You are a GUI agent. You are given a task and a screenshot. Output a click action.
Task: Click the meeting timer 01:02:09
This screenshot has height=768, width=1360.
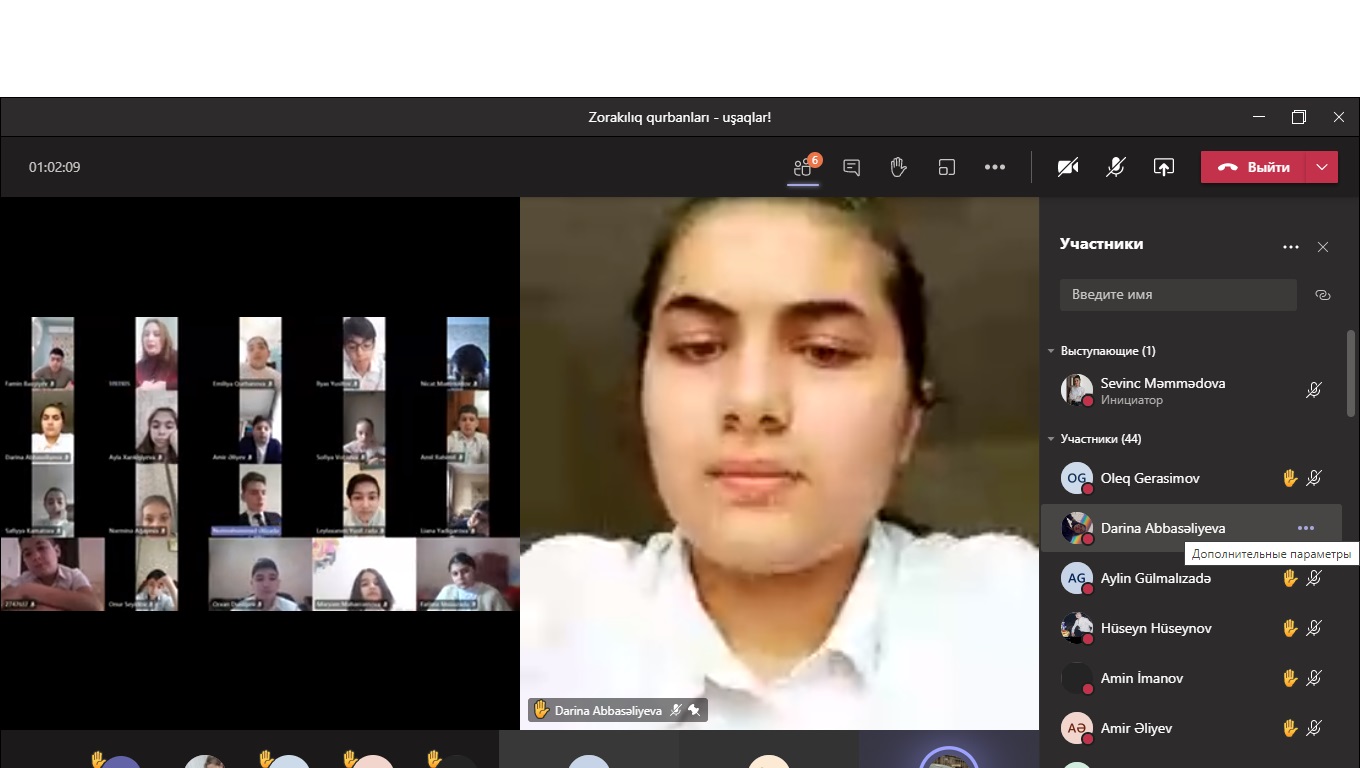[54, 167]
